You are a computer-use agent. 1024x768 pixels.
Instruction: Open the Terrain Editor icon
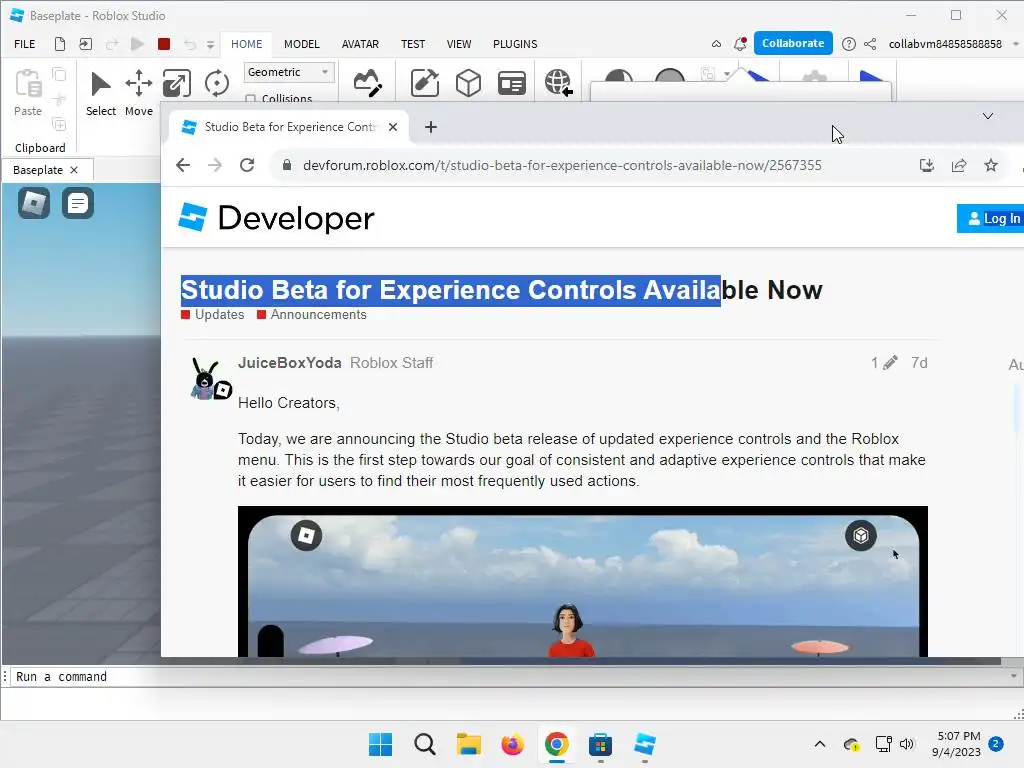[368, 84]
